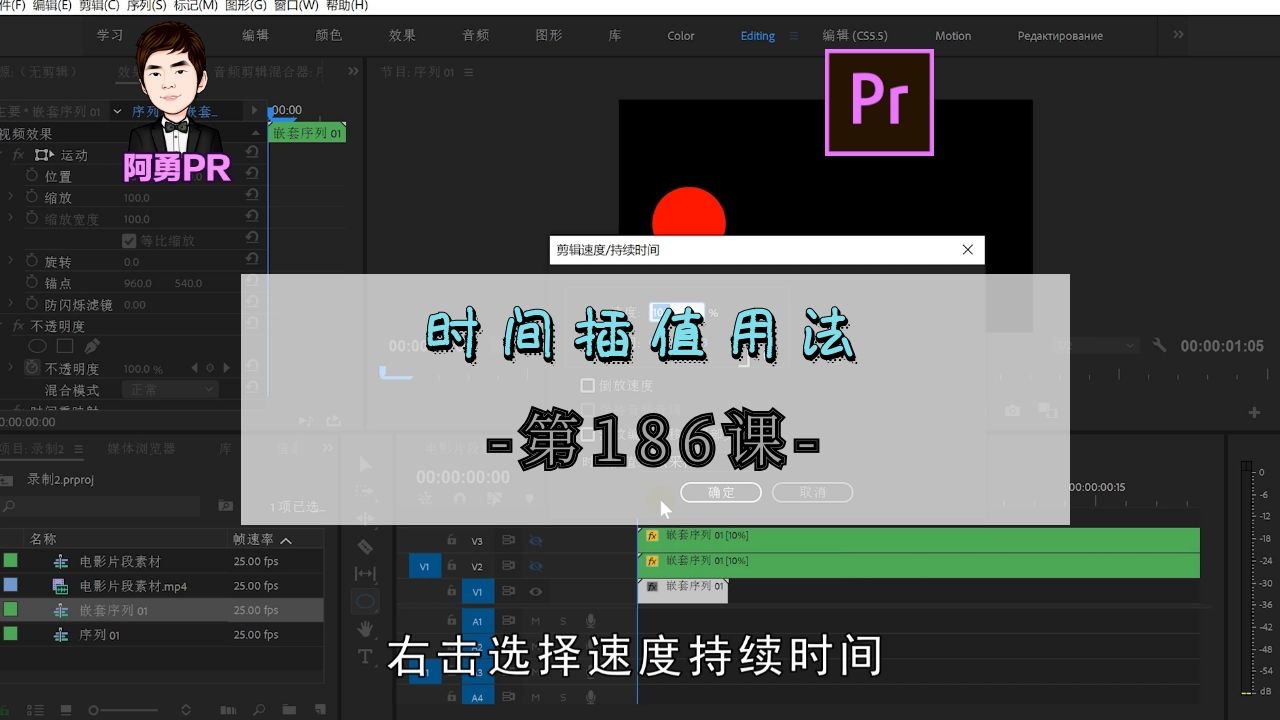
Task: Open the project panel menu icon
Action: [x=78, y=449]
